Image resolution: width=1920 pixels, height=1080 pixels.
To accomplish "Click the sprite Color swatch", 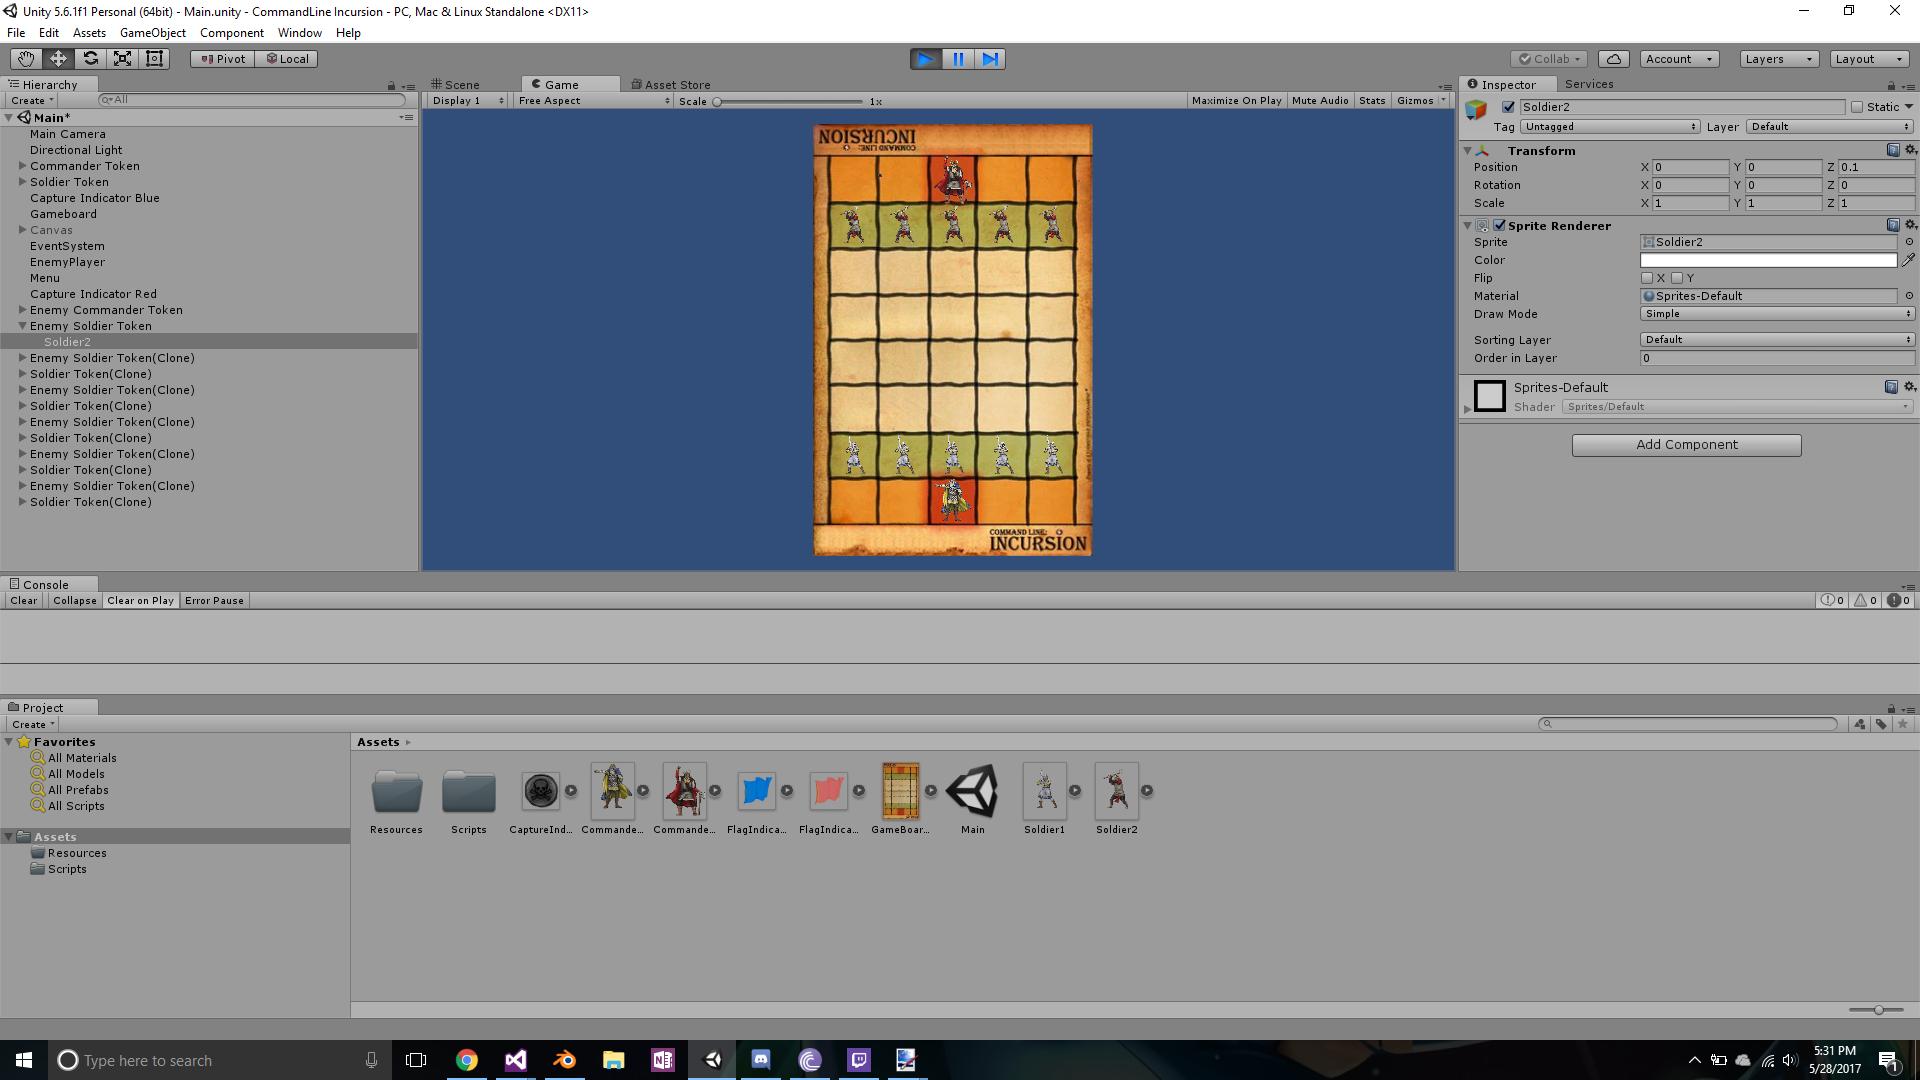I will pyautogui.click(x=1767, y=260).
